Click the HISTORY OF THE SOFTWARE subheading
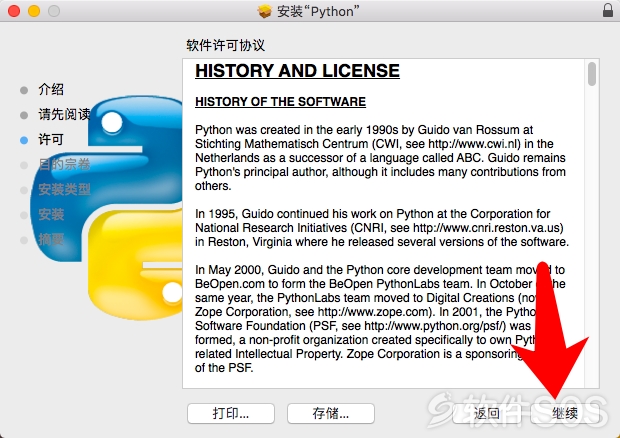 280,102
